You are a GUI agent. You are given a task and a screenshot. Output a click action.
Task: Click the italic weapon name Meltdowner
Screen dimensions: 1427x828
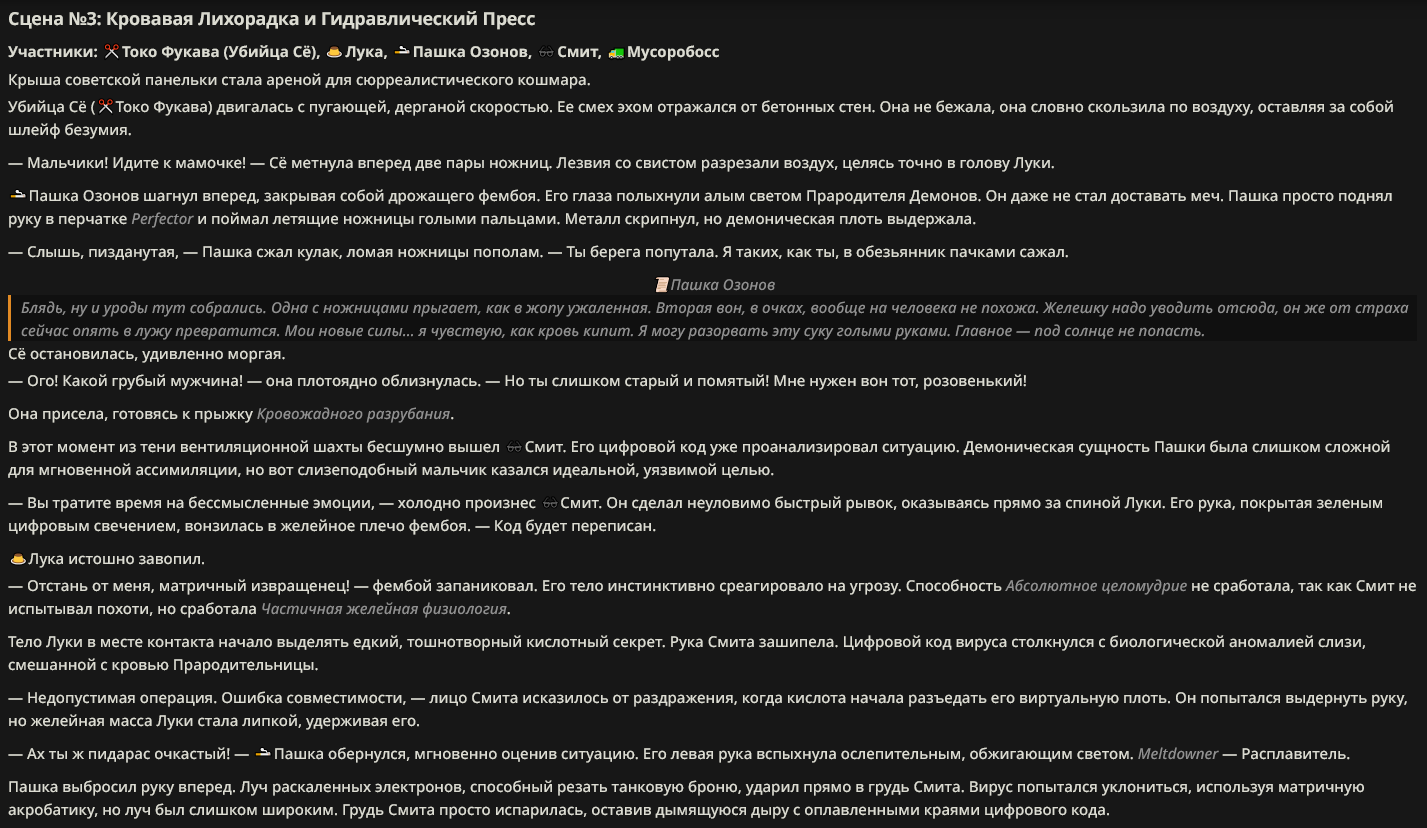[x=1178, y=754]
